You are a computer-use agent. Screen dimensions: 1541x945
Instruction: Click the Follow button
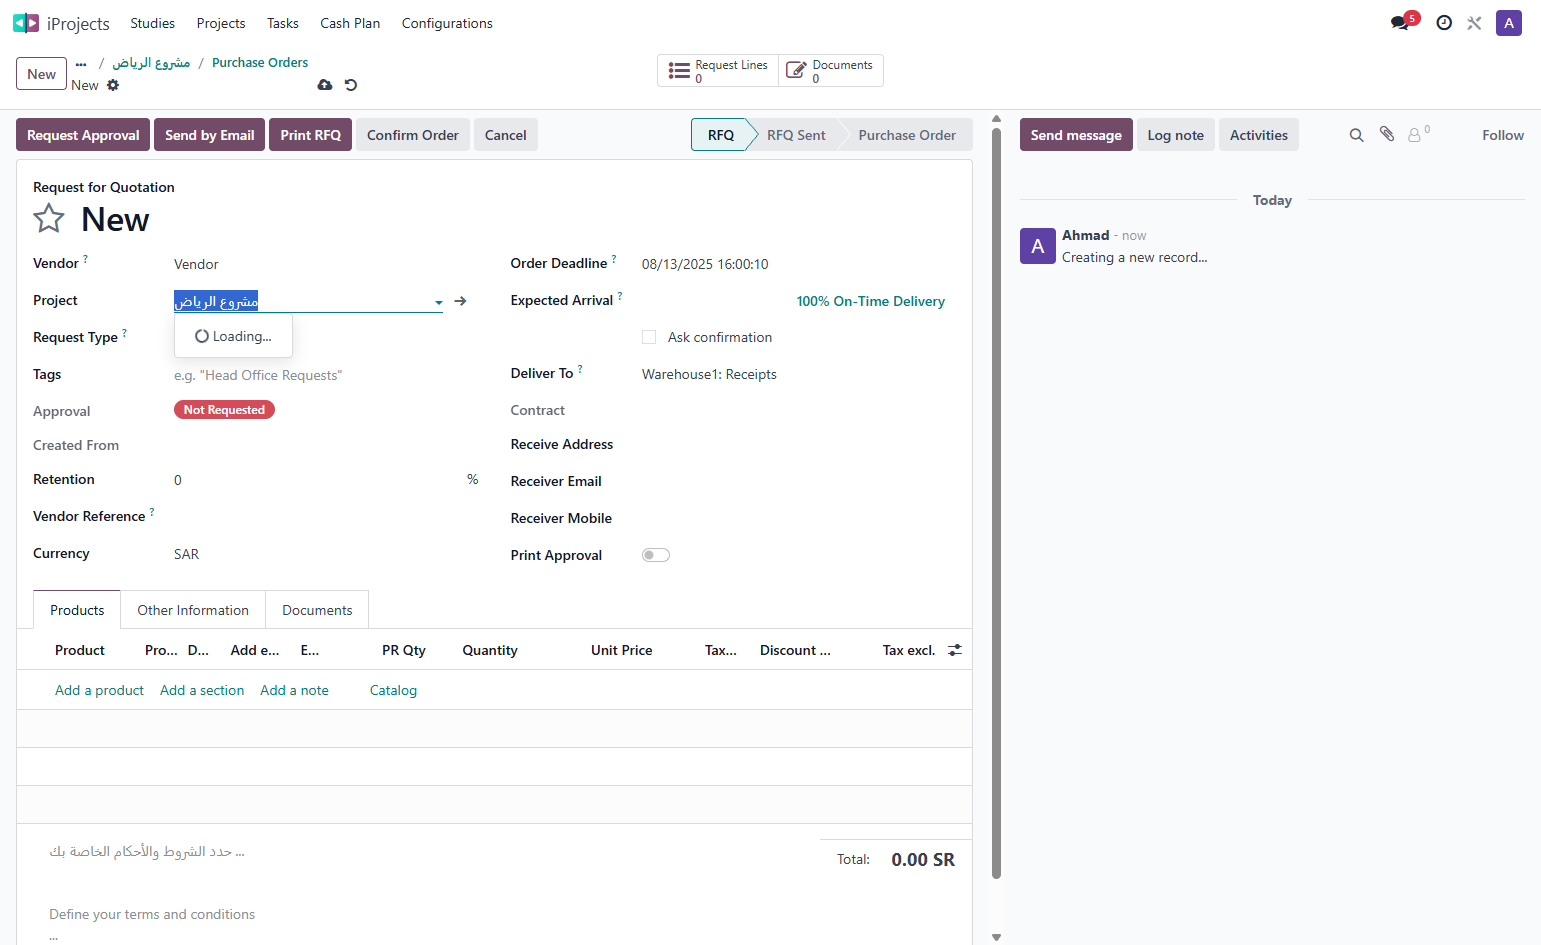1503,135
